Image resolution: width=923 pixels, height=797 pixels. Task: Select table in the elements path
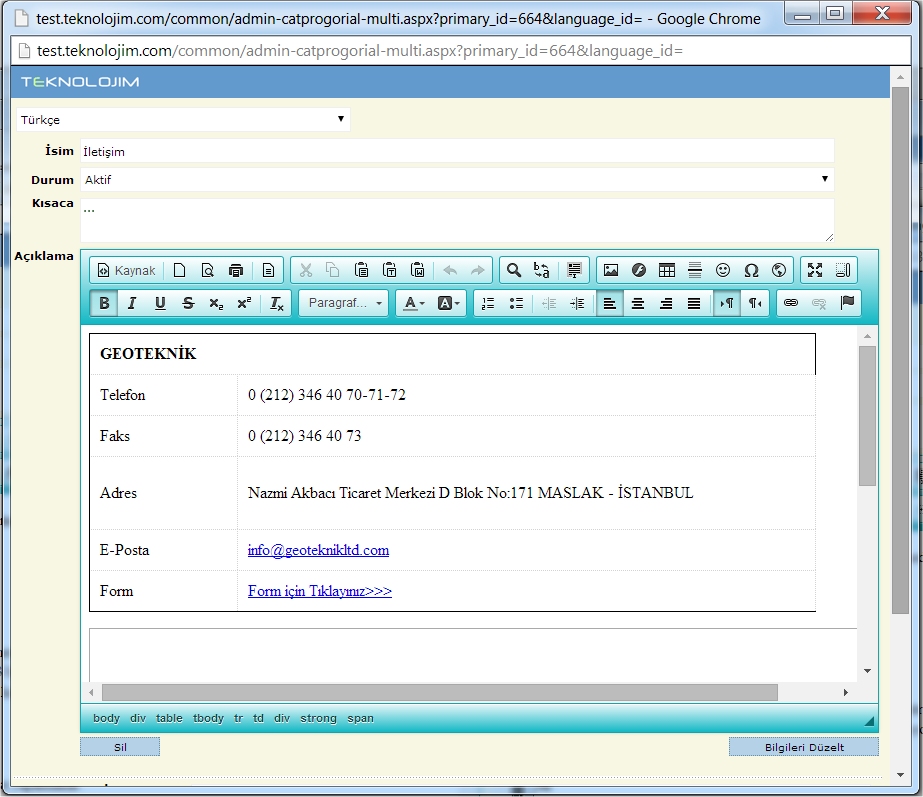pyautogui.click(x=169, y=718)
